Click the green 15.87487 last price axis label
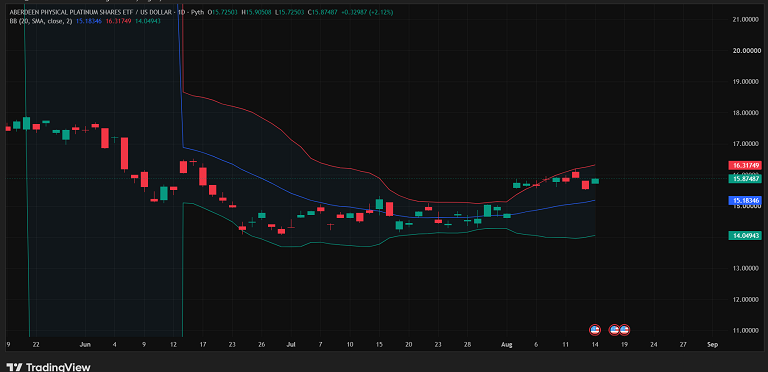The width and height of the screenshot is (768, 372). [x=744, y=179]
